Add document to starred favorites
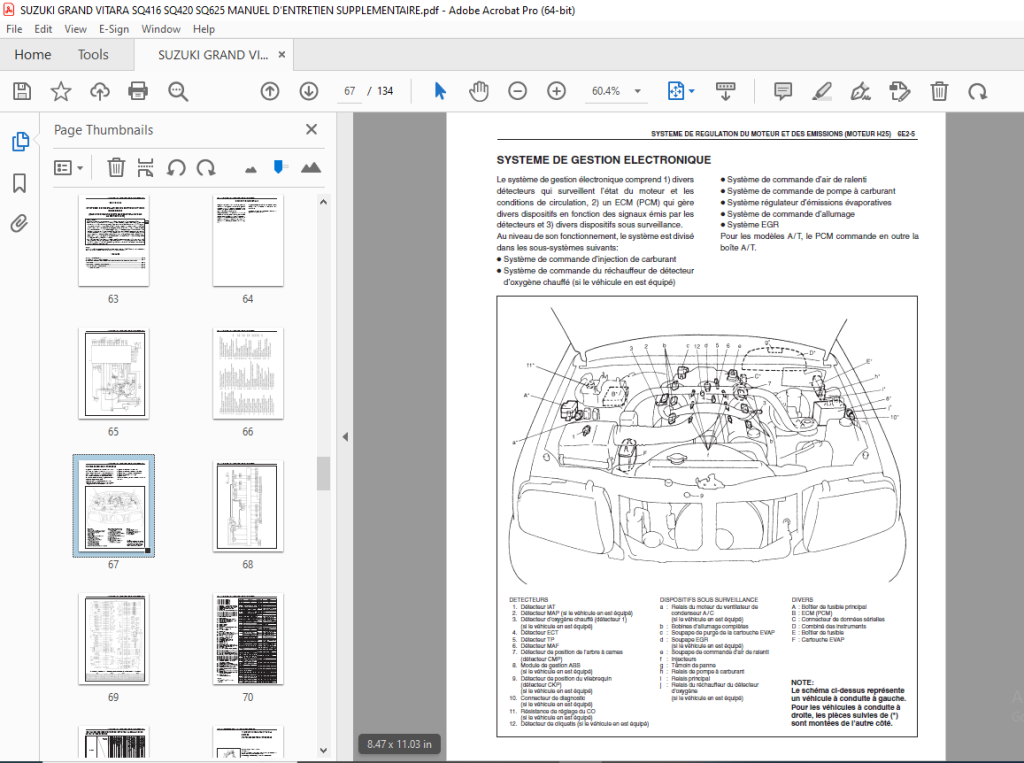The height and width of the screenshot is (763, 1024). [x=61, y=91]
